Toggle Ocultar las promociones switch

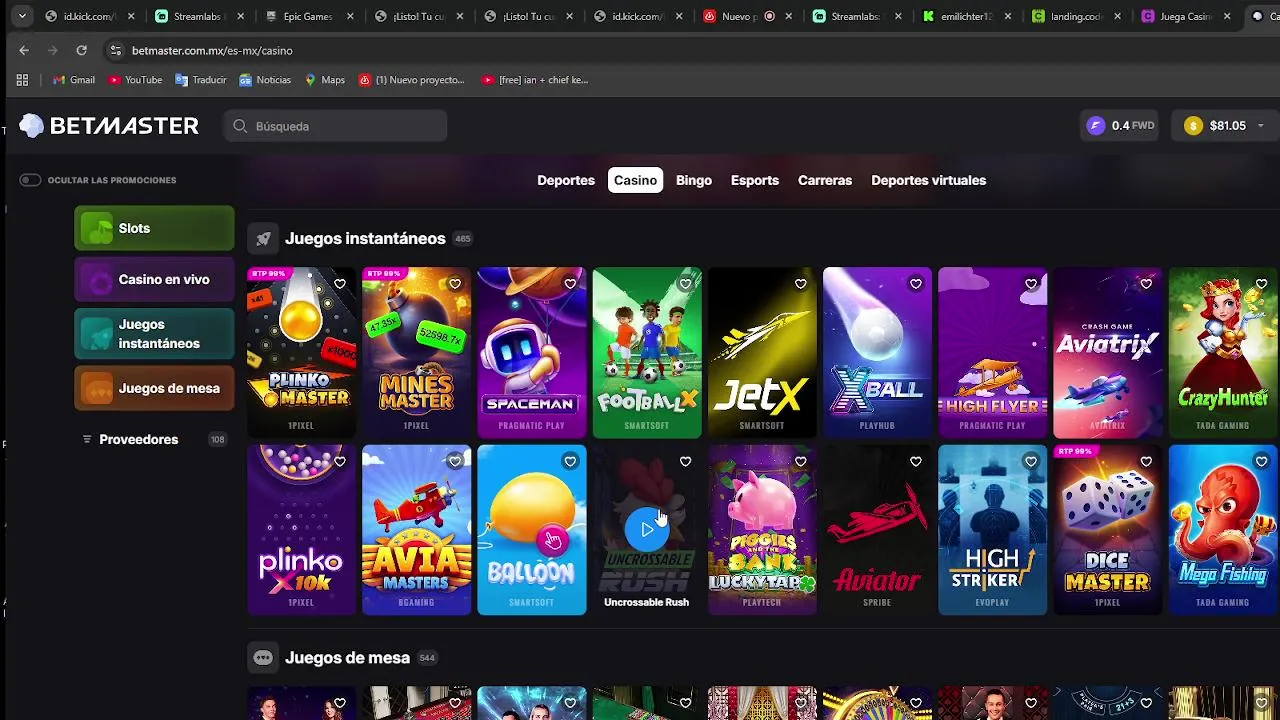pos(30,180)
